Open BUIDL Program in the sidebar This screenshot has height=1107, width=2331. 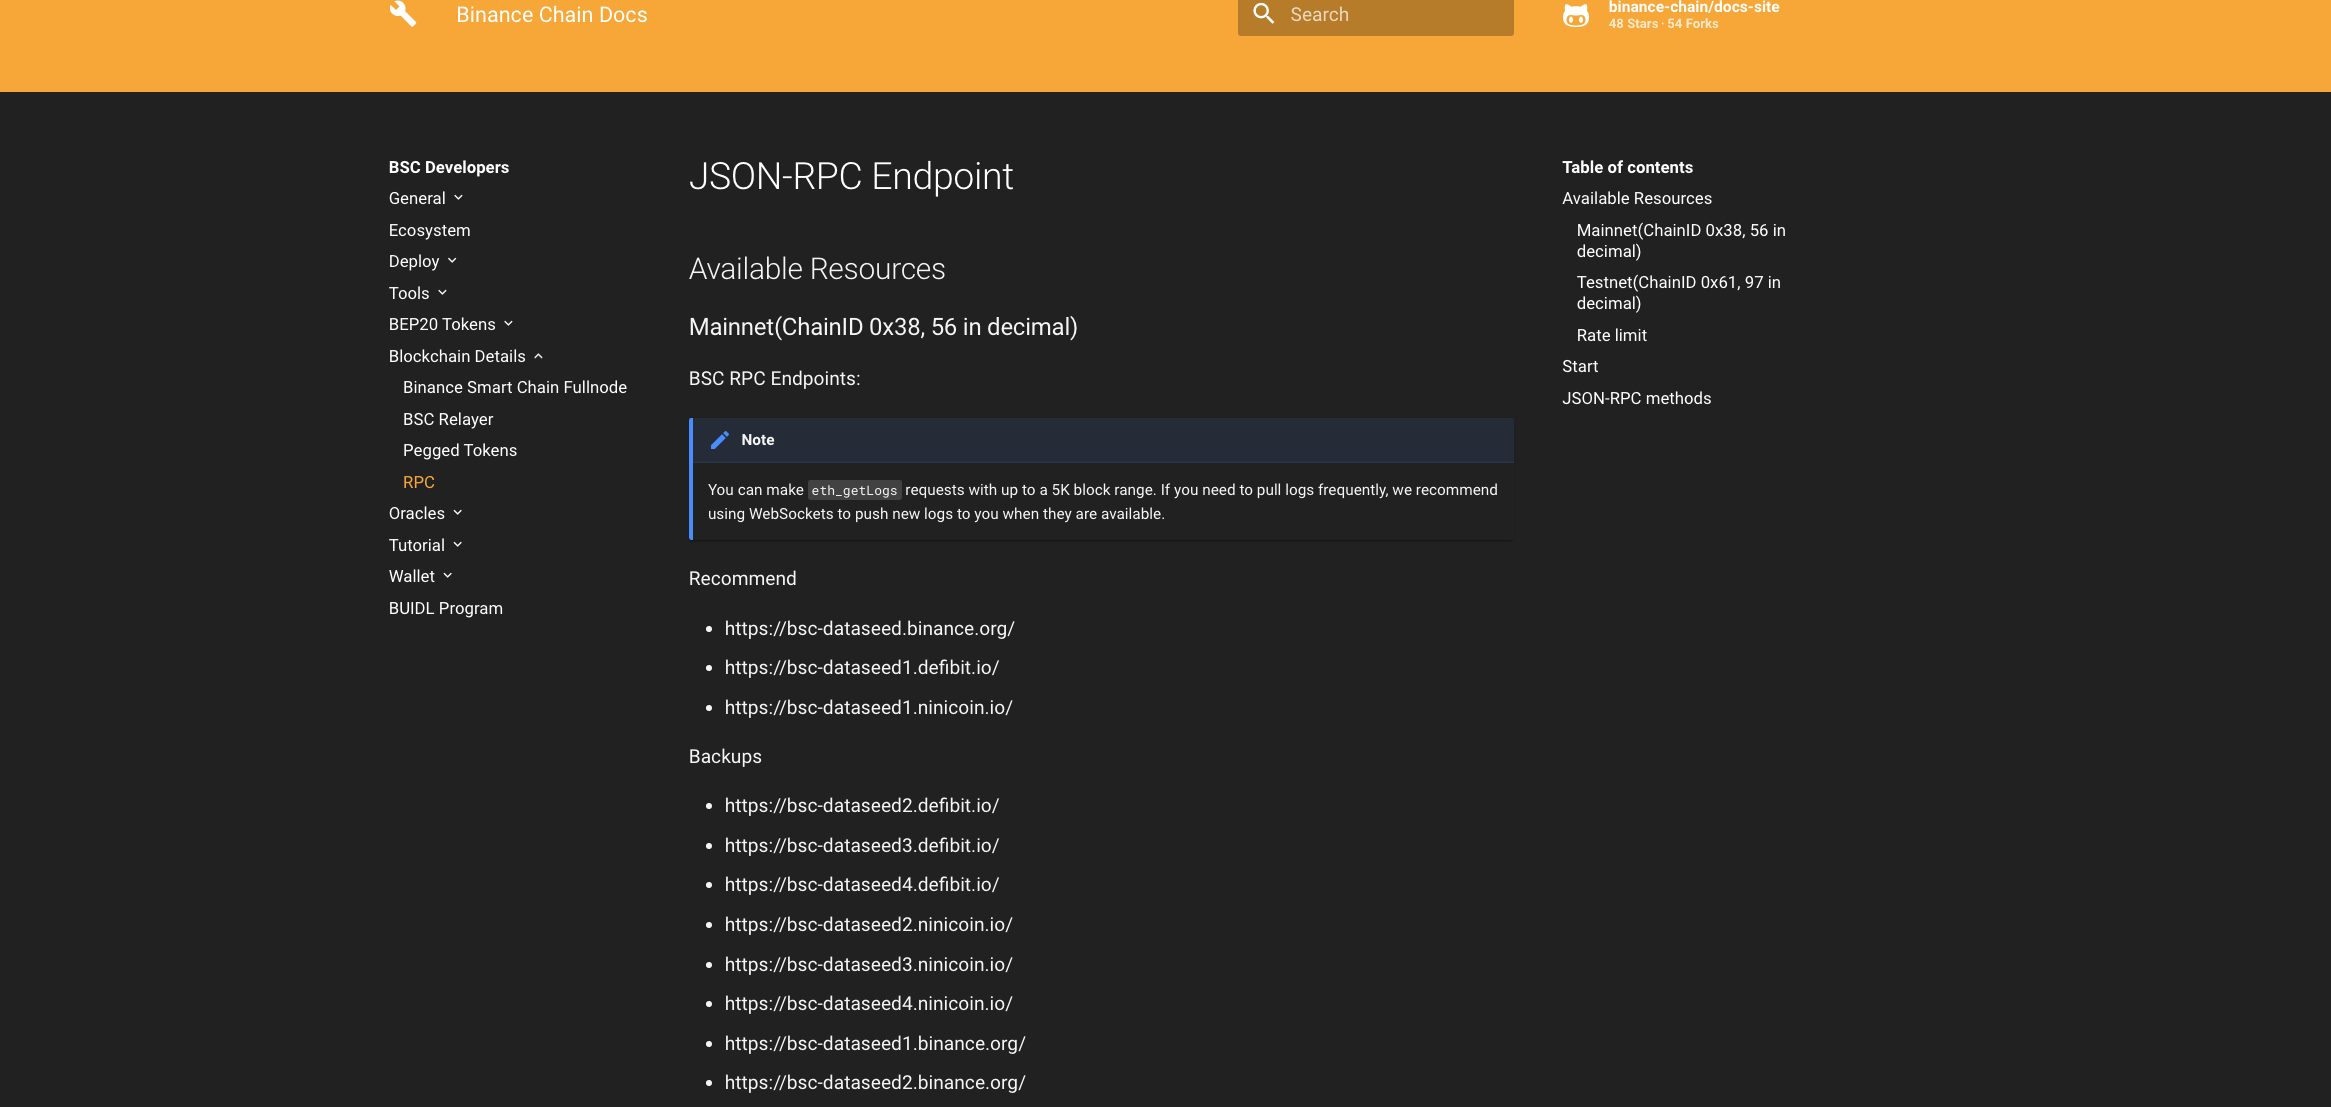pos(446,608)
